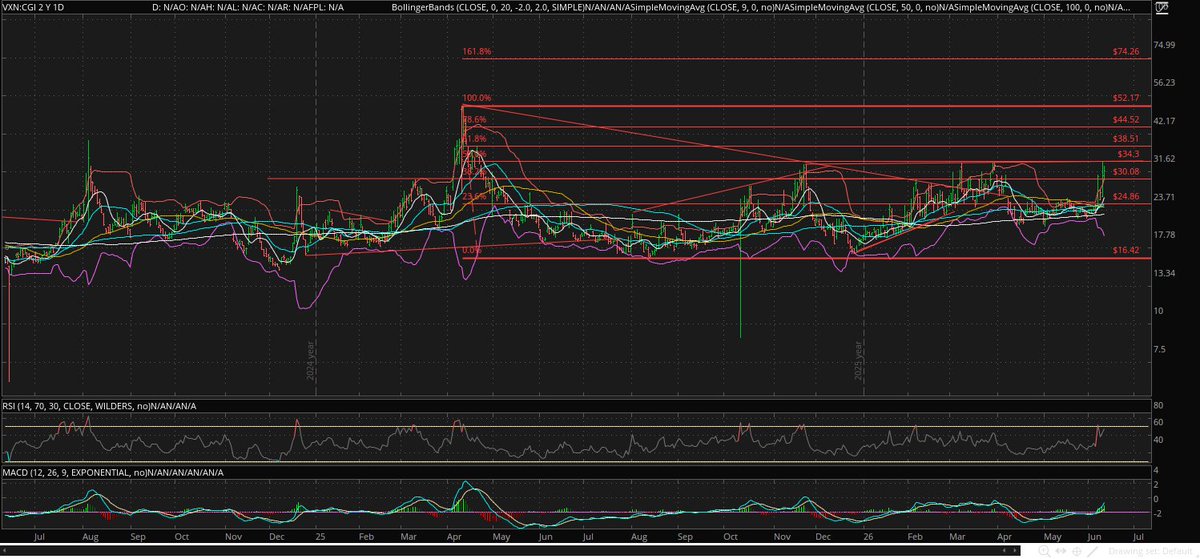Viewport: 1200px width, 559px height.
Task: Activate the crosshair cursor tool
Action: (1077, 551)
